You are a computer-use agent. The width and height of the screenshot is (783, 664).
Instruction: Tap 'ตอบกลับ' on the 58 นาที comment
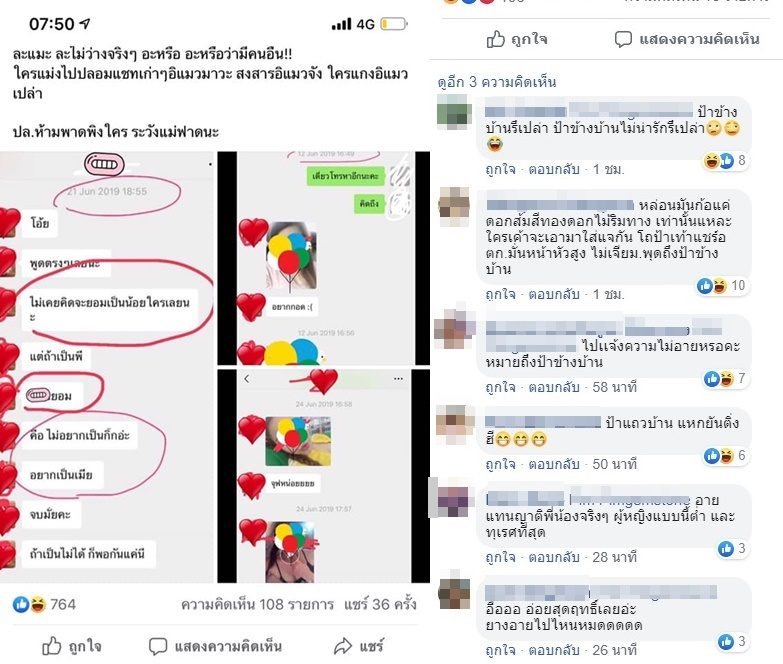click(x=554, y=387)
